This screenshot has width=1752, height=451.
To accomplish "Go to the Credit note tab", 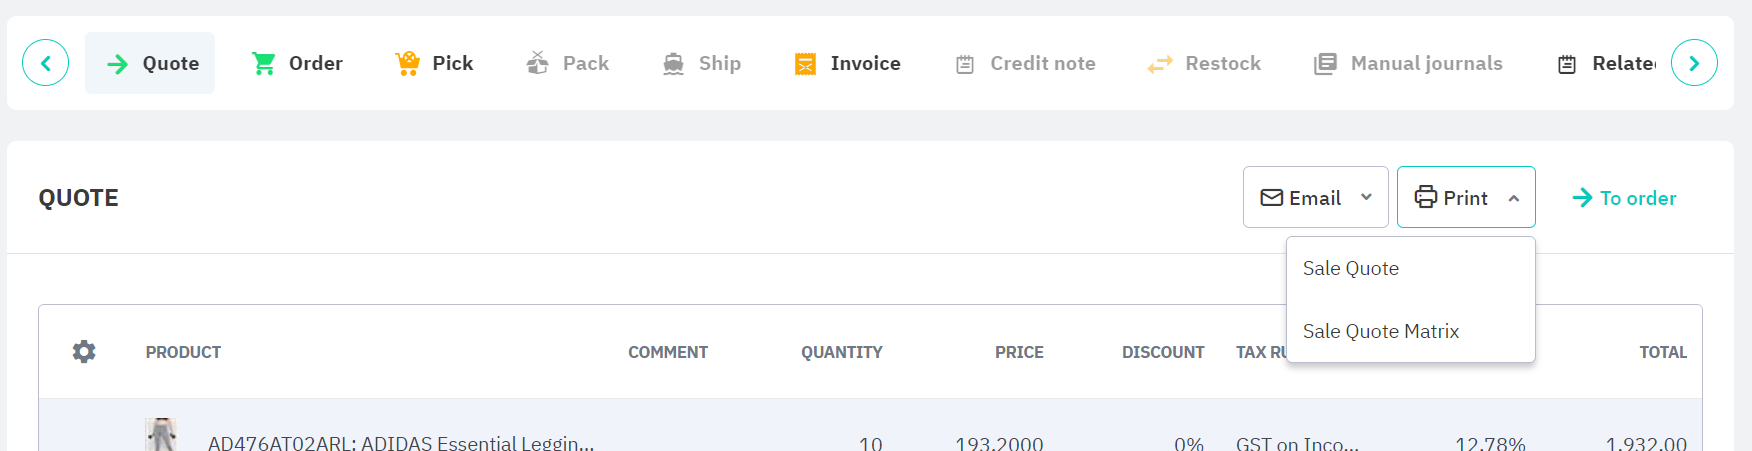I will pos(1026,64).
